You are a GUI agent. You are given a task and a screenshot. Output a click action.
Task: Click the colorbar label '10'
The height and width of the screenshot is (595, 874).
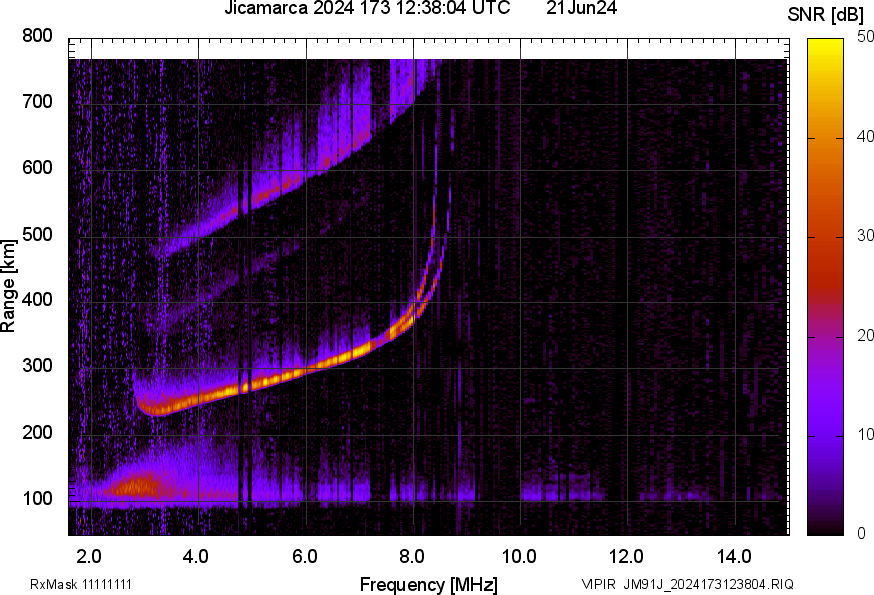[865, 434]
